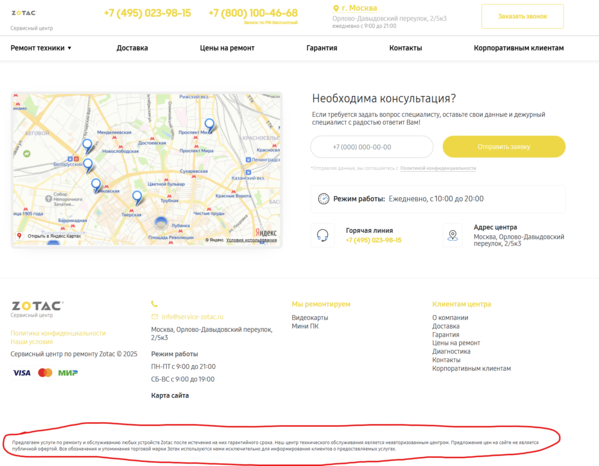
Task: Open the Гарантия menu item
Action: click(x=322, y=48)
